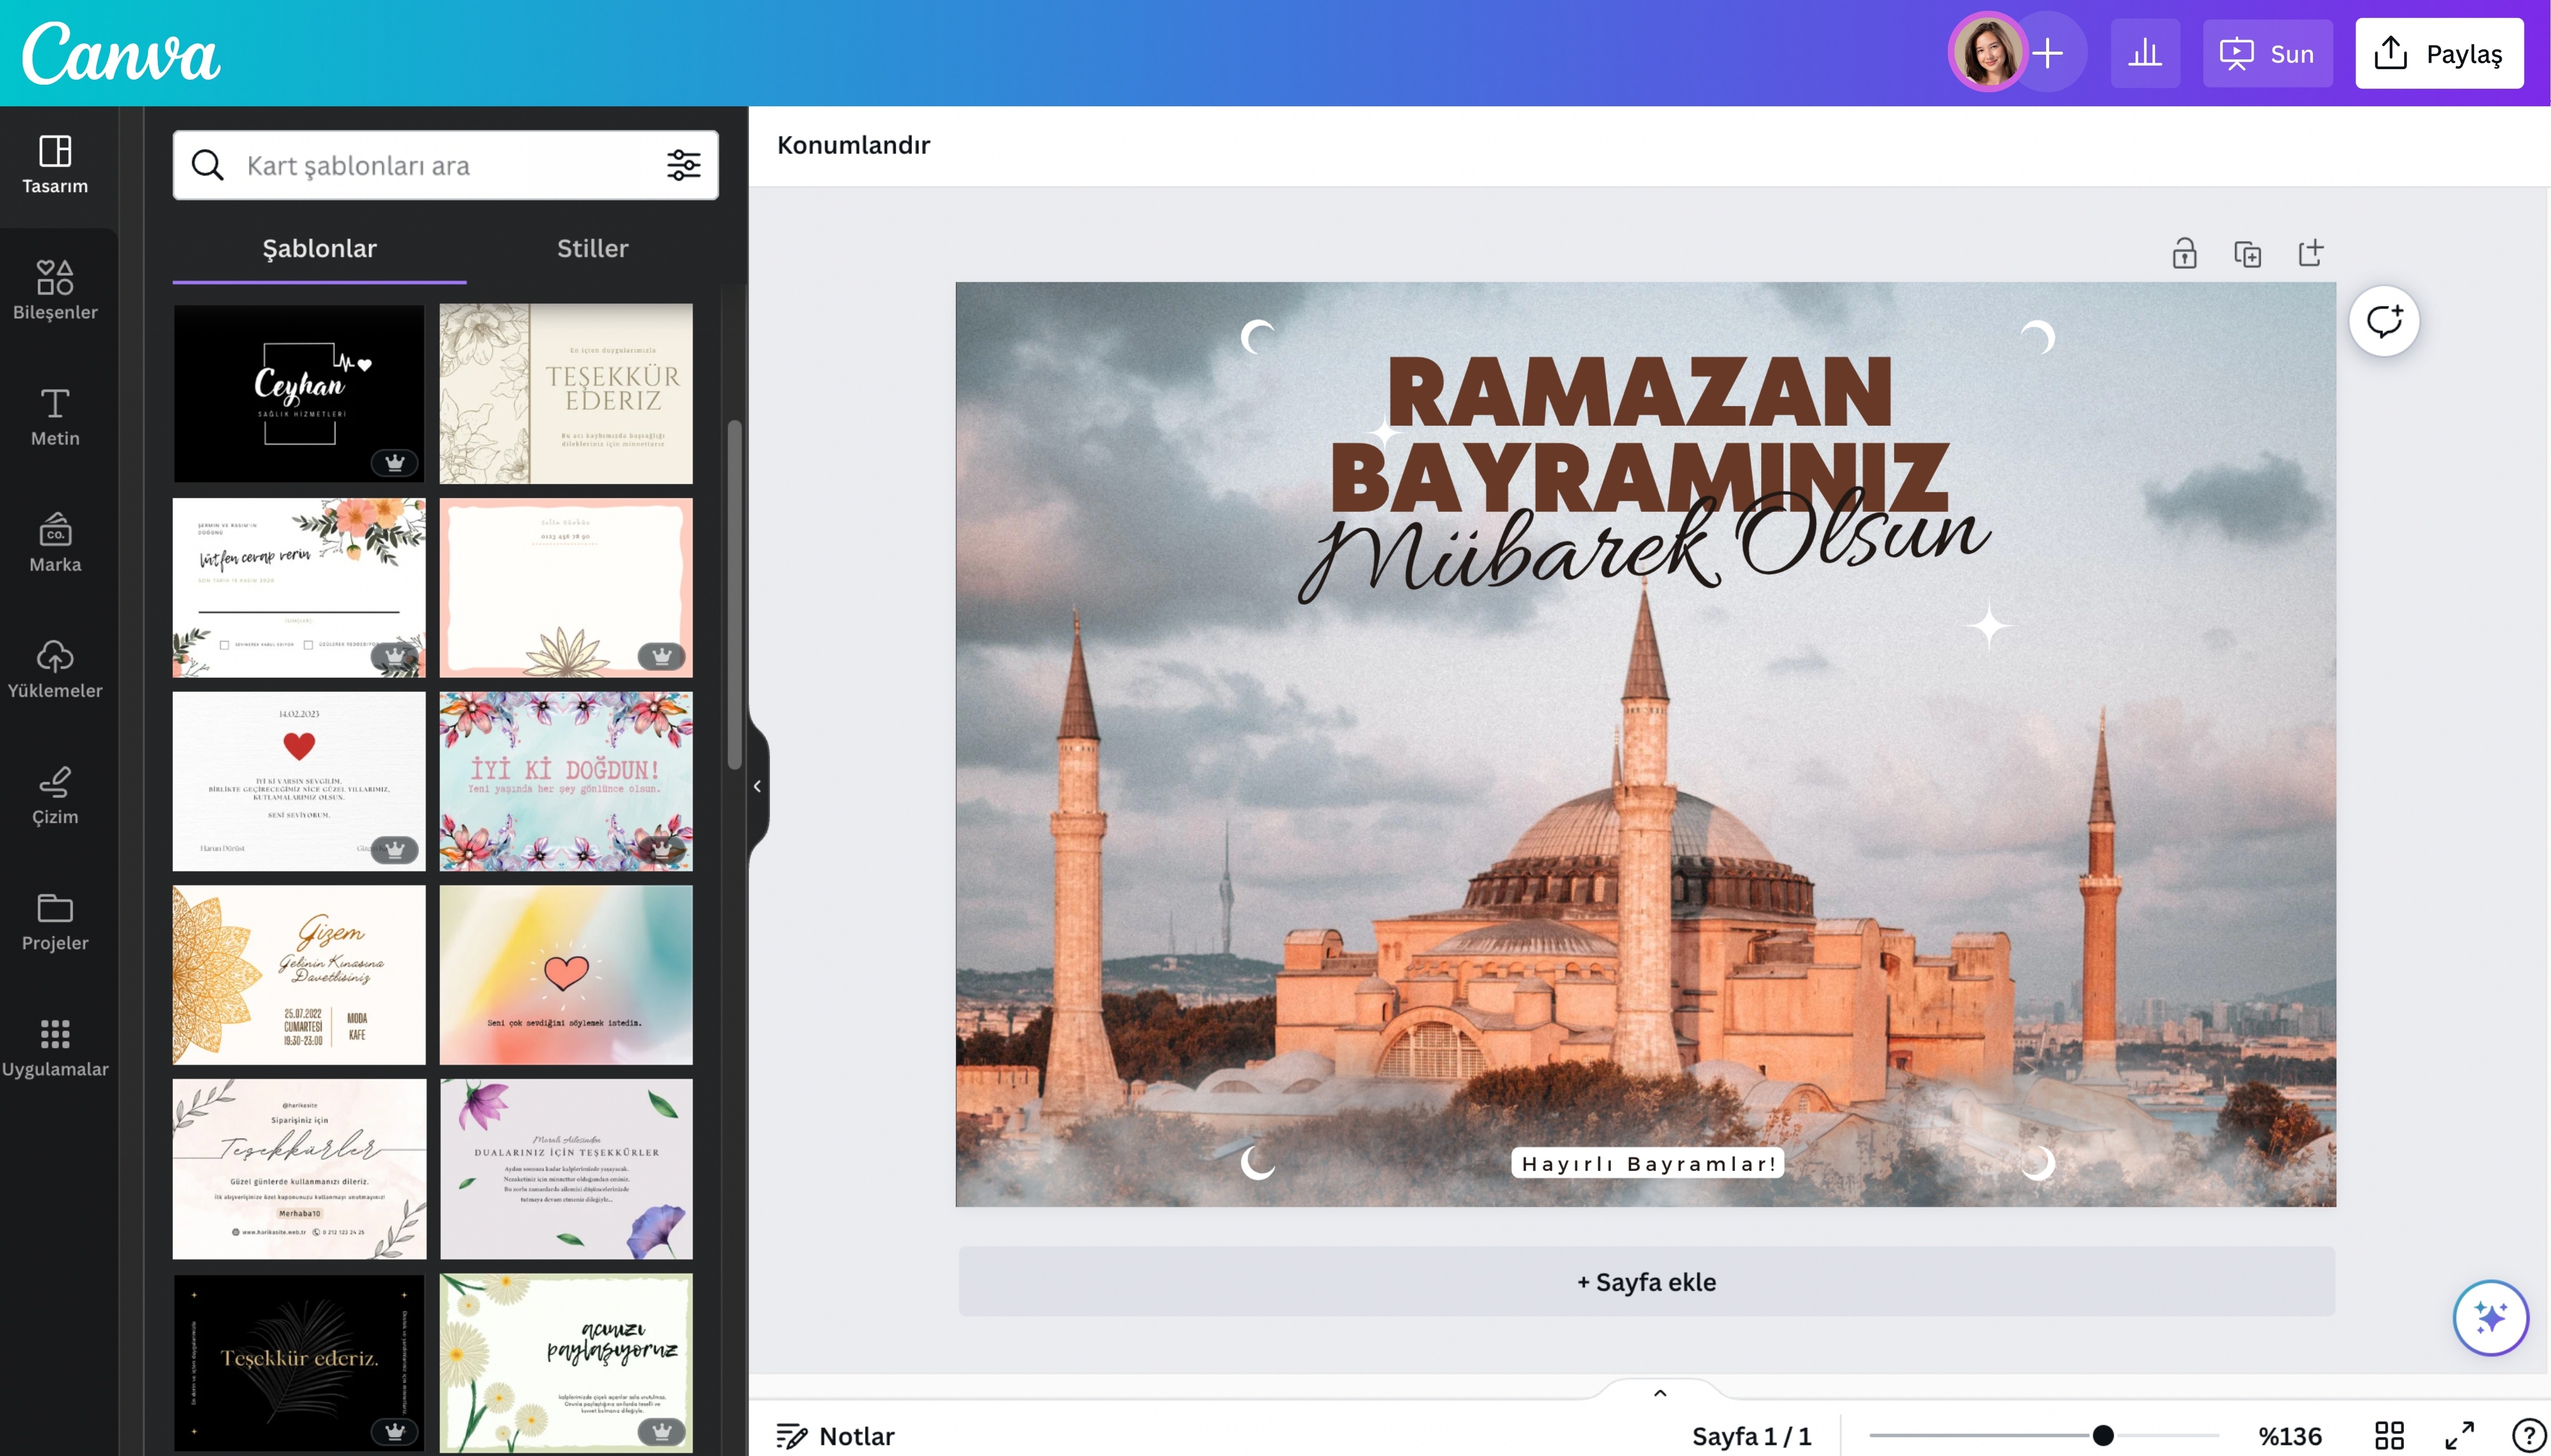Open the Canva magic assistant sparkle button
Viewport: 2551px width, 1456px height.
(x=2490, y=1317)
